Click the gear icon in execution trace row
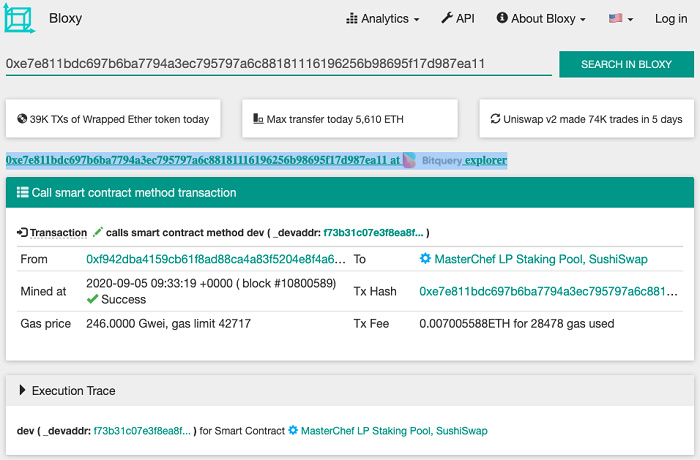The width and height of the screenshot is (700, 460). (293, 430)
